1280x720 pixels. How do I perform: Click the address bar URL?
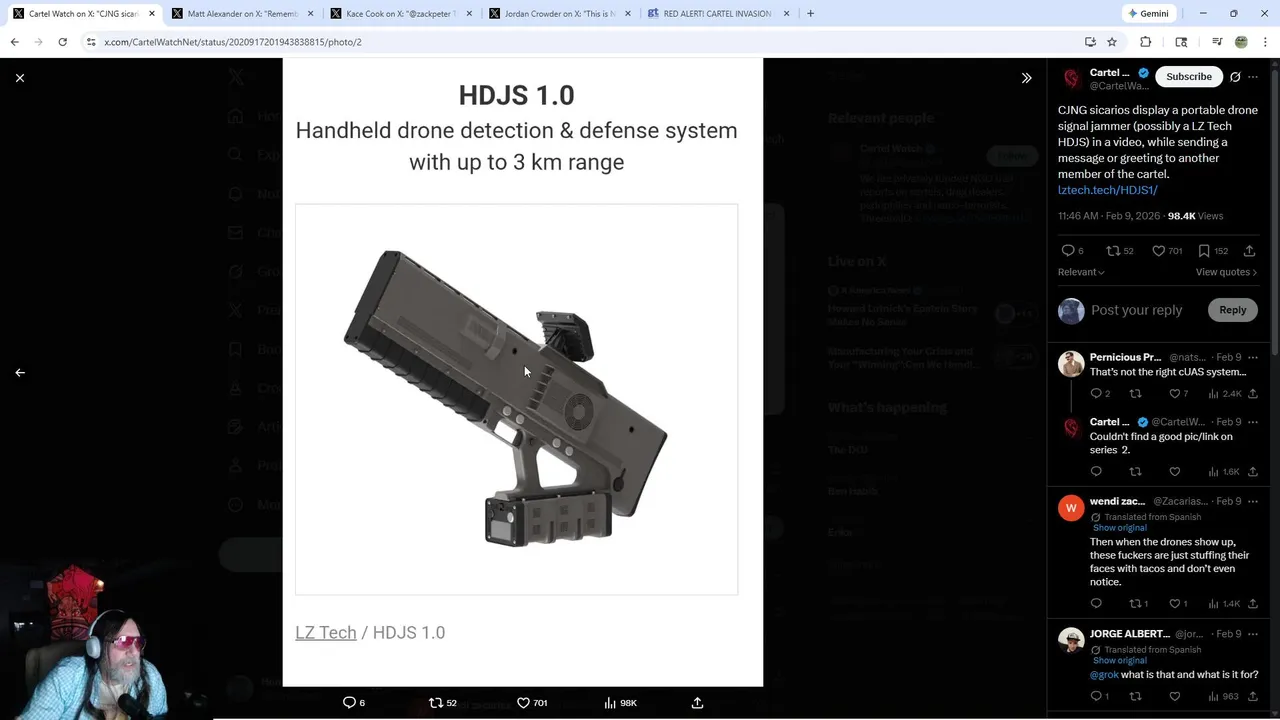click(233, 42)
